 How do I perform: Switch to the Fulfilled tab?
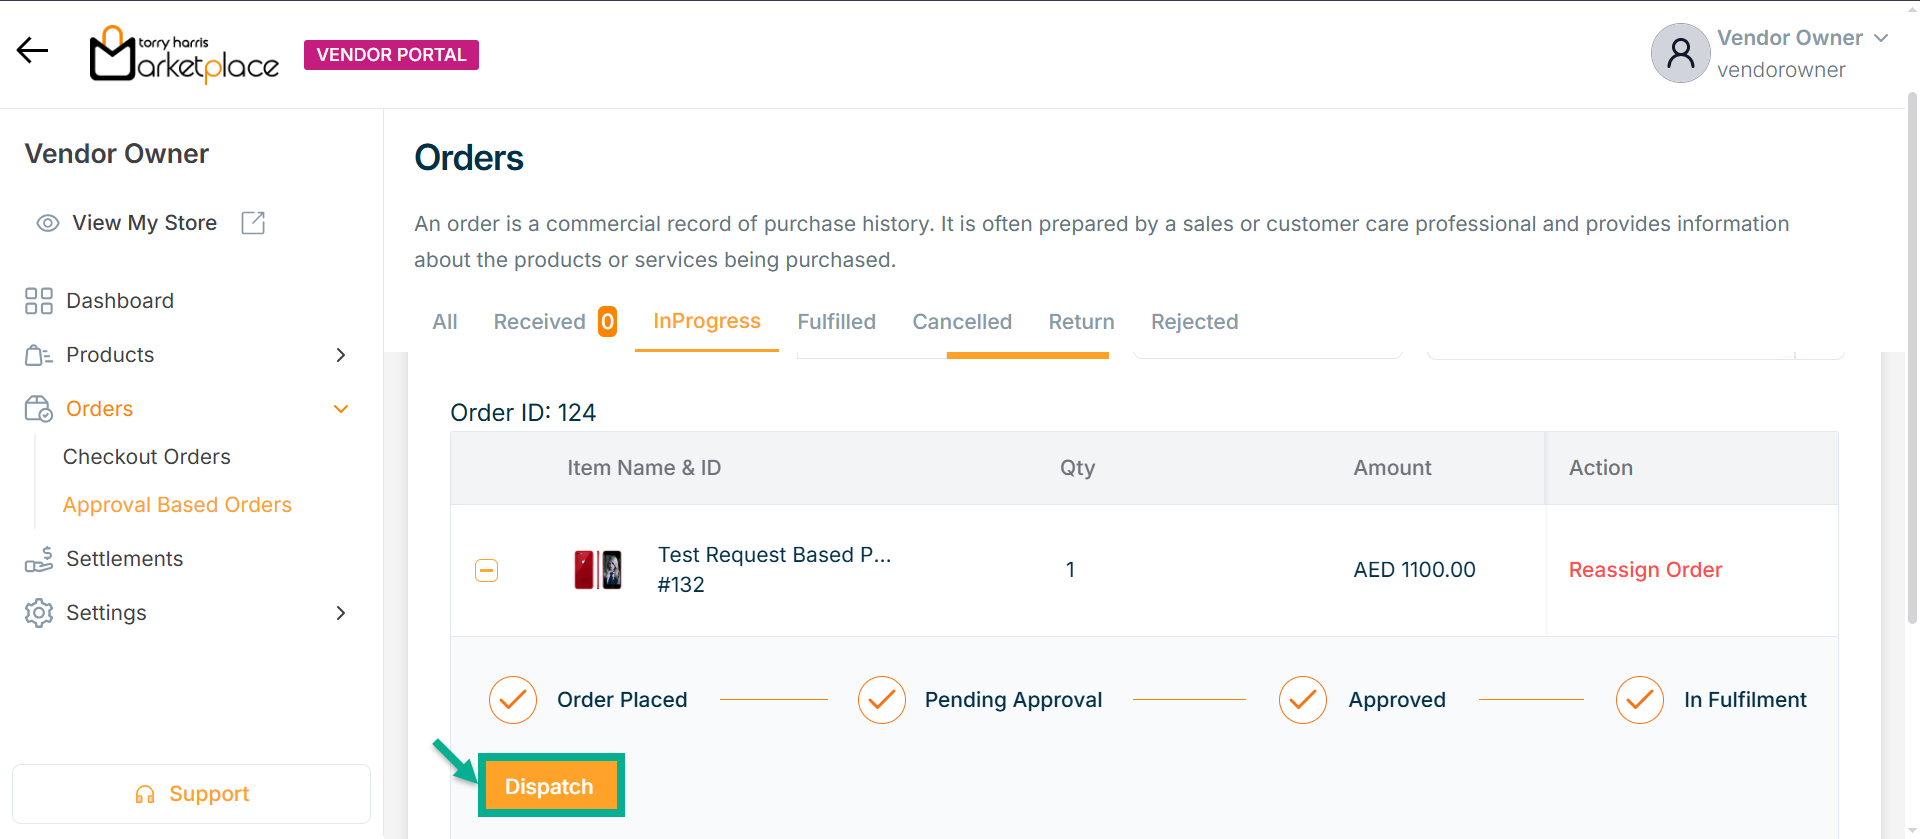[836, 322]
